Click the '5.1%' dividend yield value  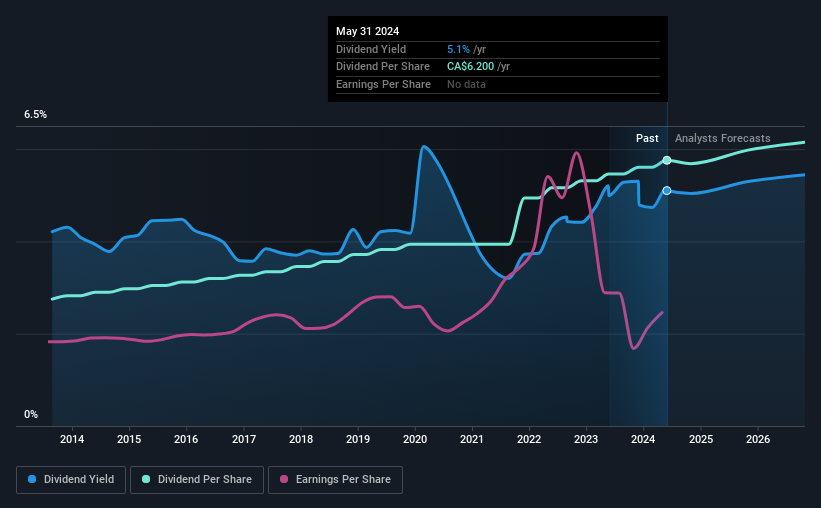458,49
